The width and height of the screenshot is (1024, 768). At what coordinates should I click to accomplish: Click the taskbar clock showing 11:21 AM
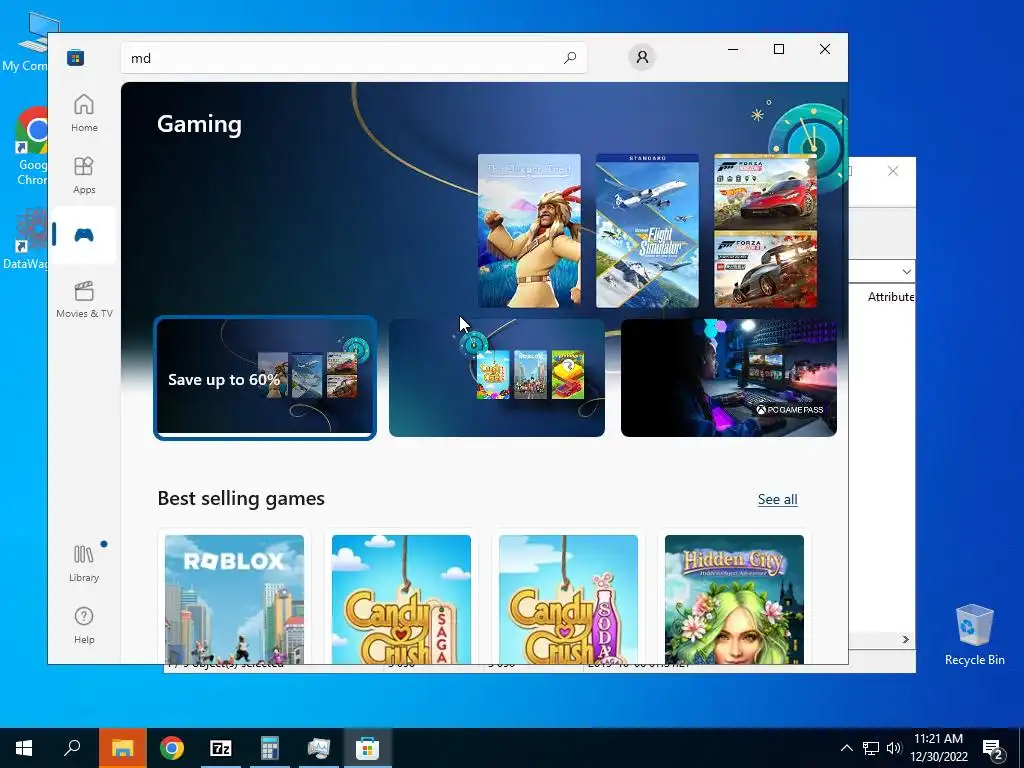(938, 748)
